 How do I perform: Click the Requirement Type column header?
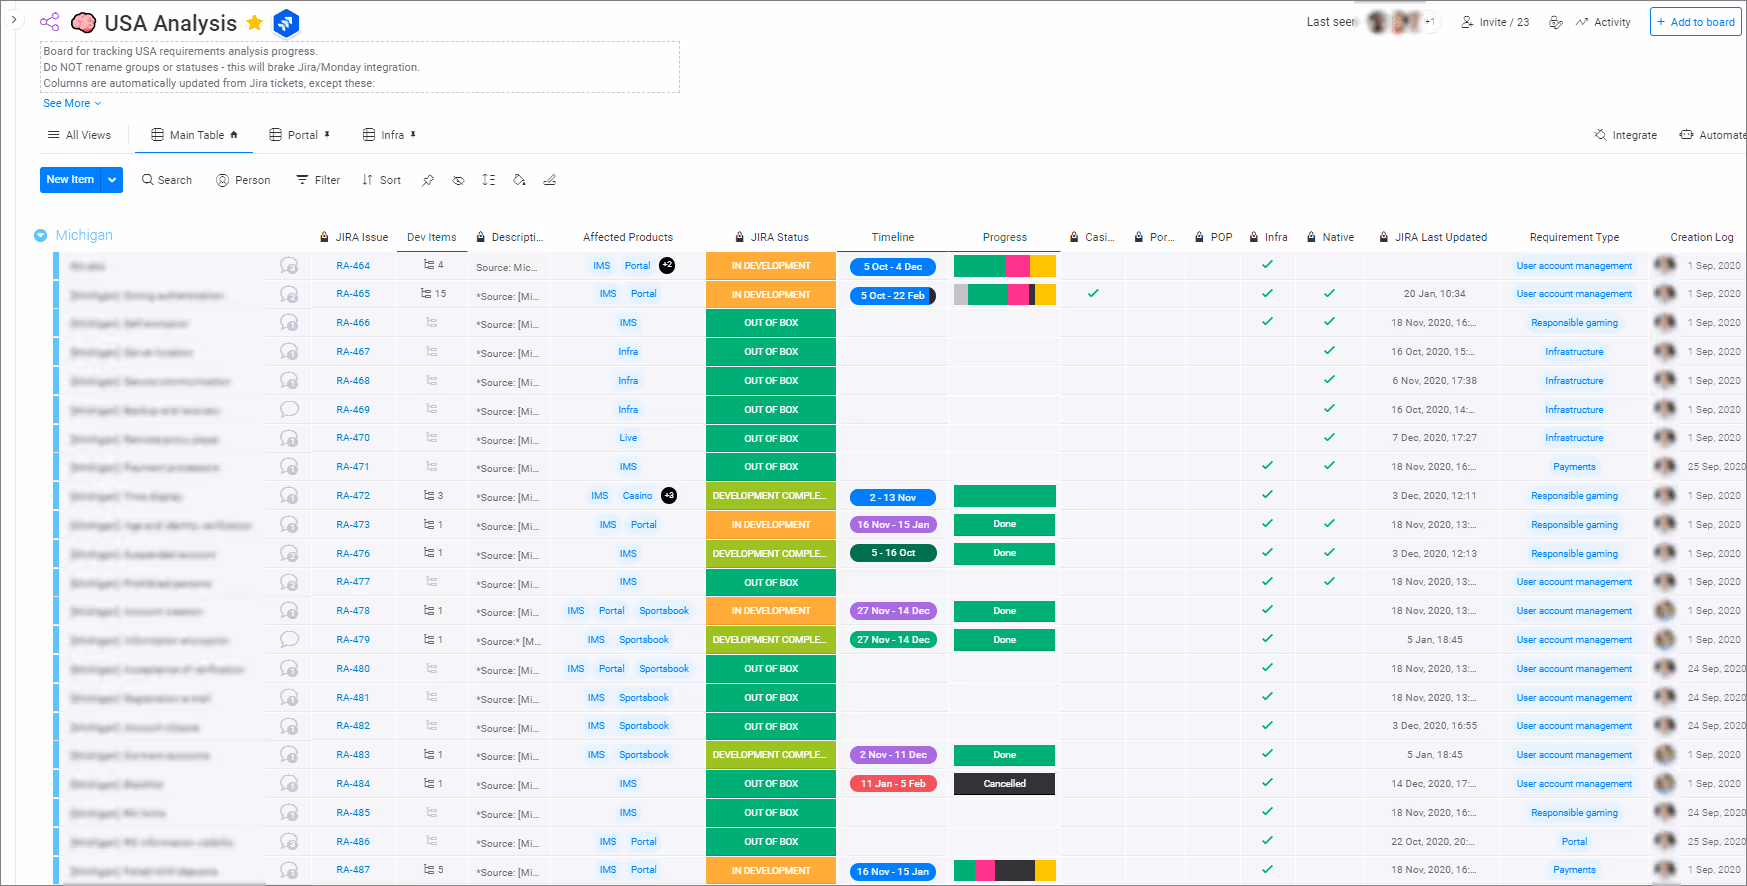point(1574,237)
